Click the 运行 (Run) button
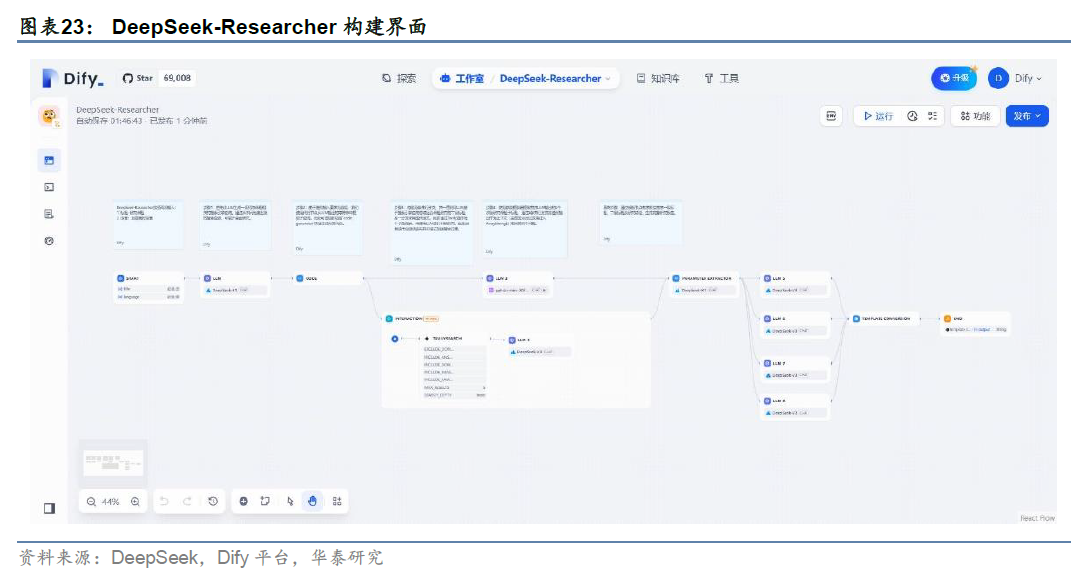The width and height of the screenshot is (1079, 577). pos(879,116)
